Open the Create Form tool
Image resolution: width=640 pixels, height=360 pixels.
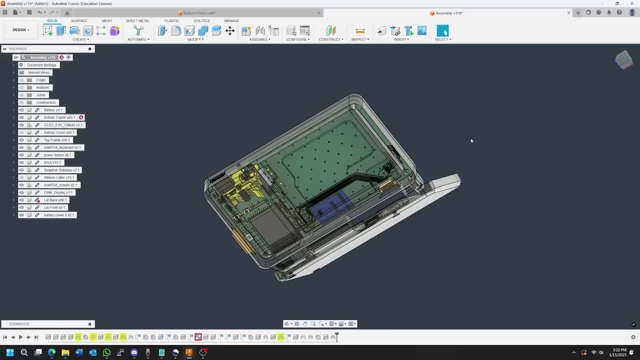click(115, 31)
